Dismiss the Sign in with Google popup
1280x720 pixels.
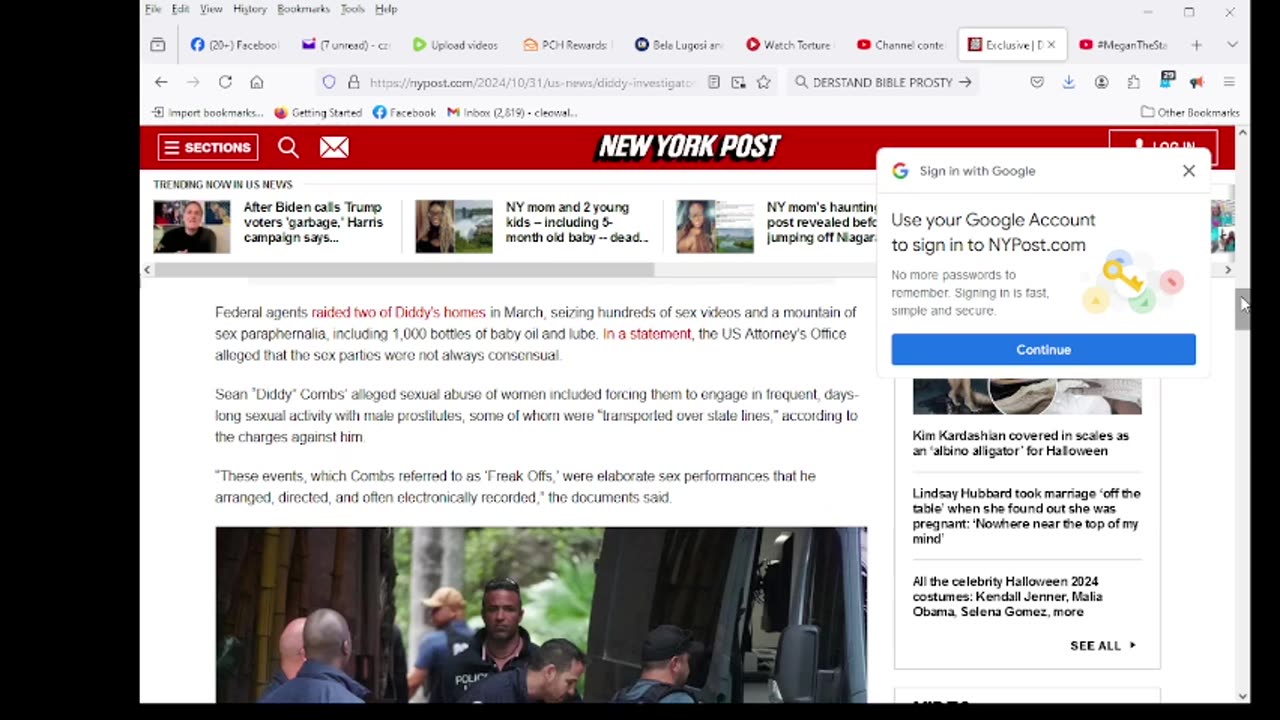[x=1188, y=171]
